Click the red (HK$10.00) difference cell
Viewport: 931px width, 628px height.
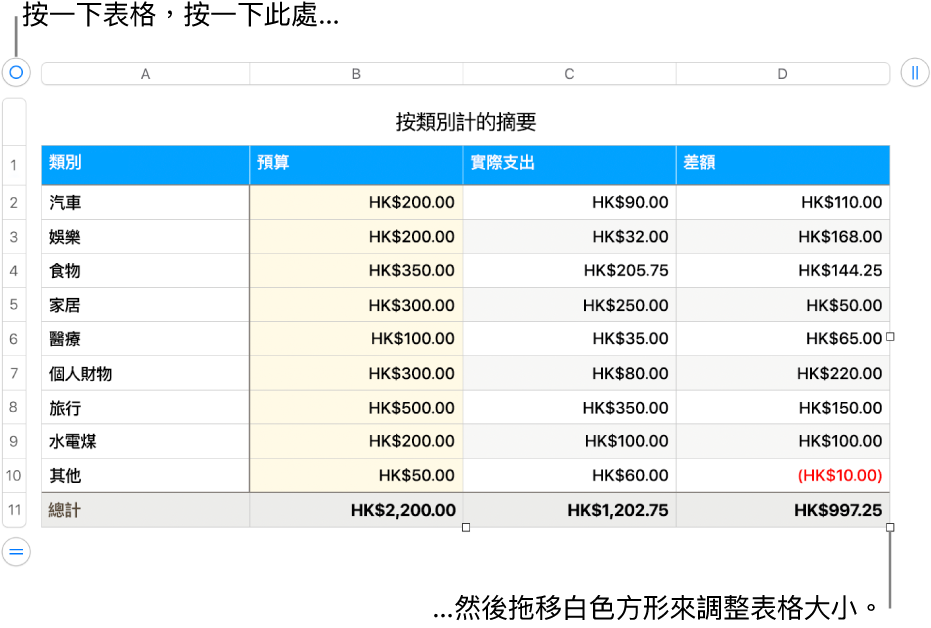tap(783, 475)
